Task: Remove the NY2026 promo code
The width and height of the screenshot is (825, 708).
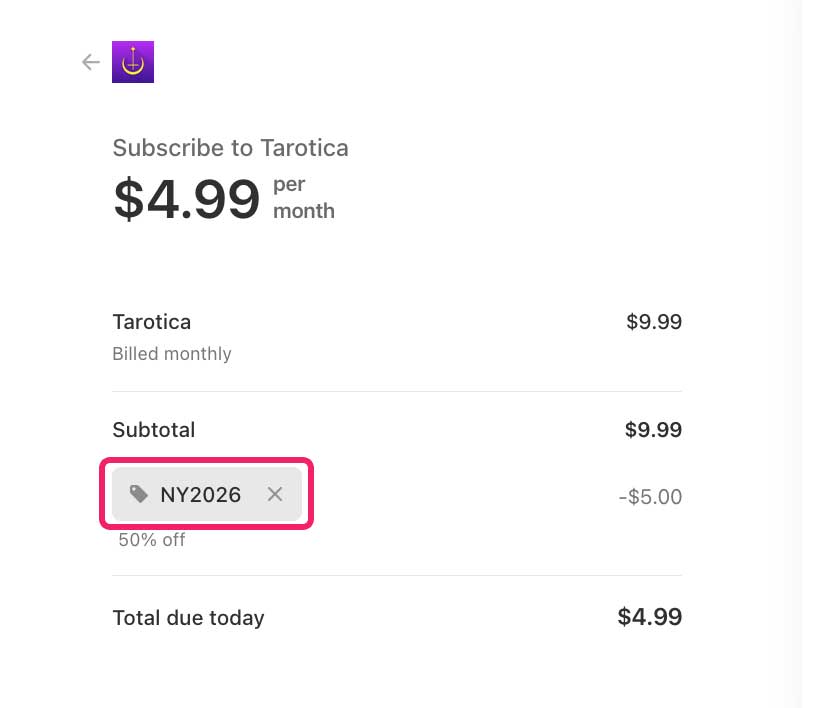Action: 275,494
